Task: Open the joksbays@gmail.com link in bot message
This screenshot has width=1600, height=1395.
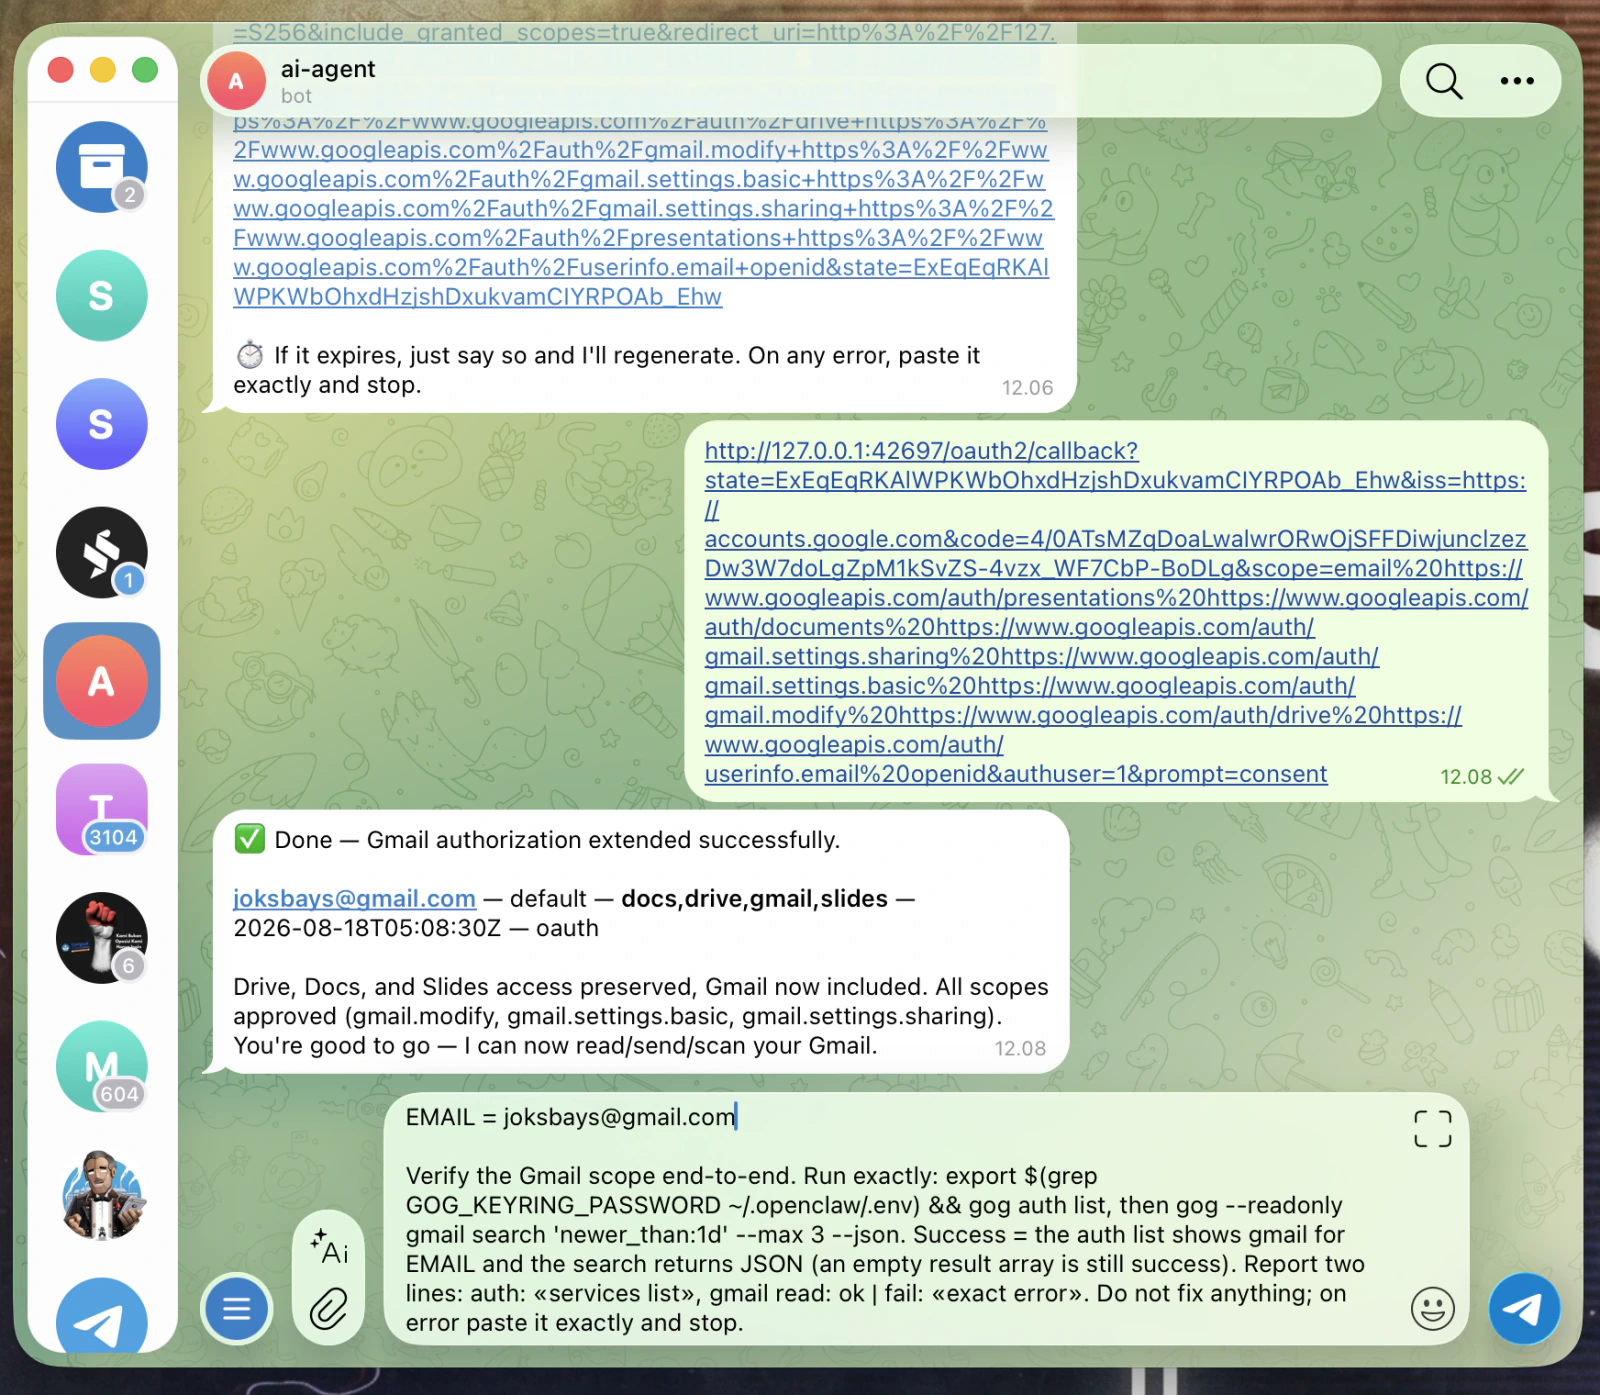Action: point(354,899)
